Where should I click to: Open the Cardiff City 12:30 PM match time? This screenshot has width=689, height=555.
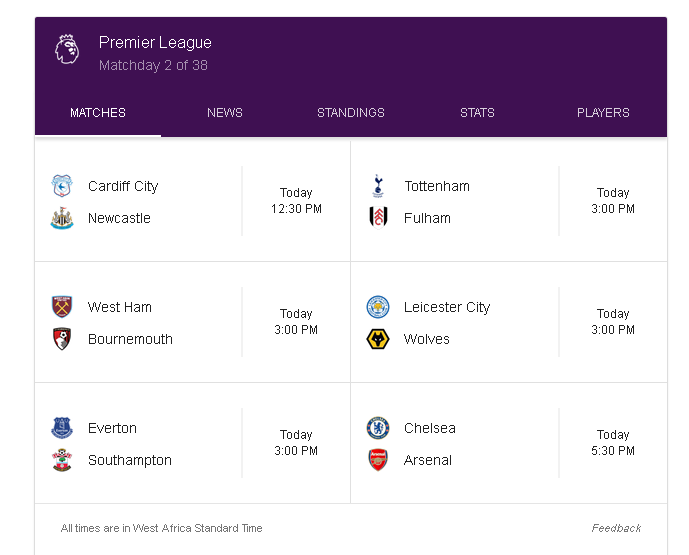click(296, 201)
